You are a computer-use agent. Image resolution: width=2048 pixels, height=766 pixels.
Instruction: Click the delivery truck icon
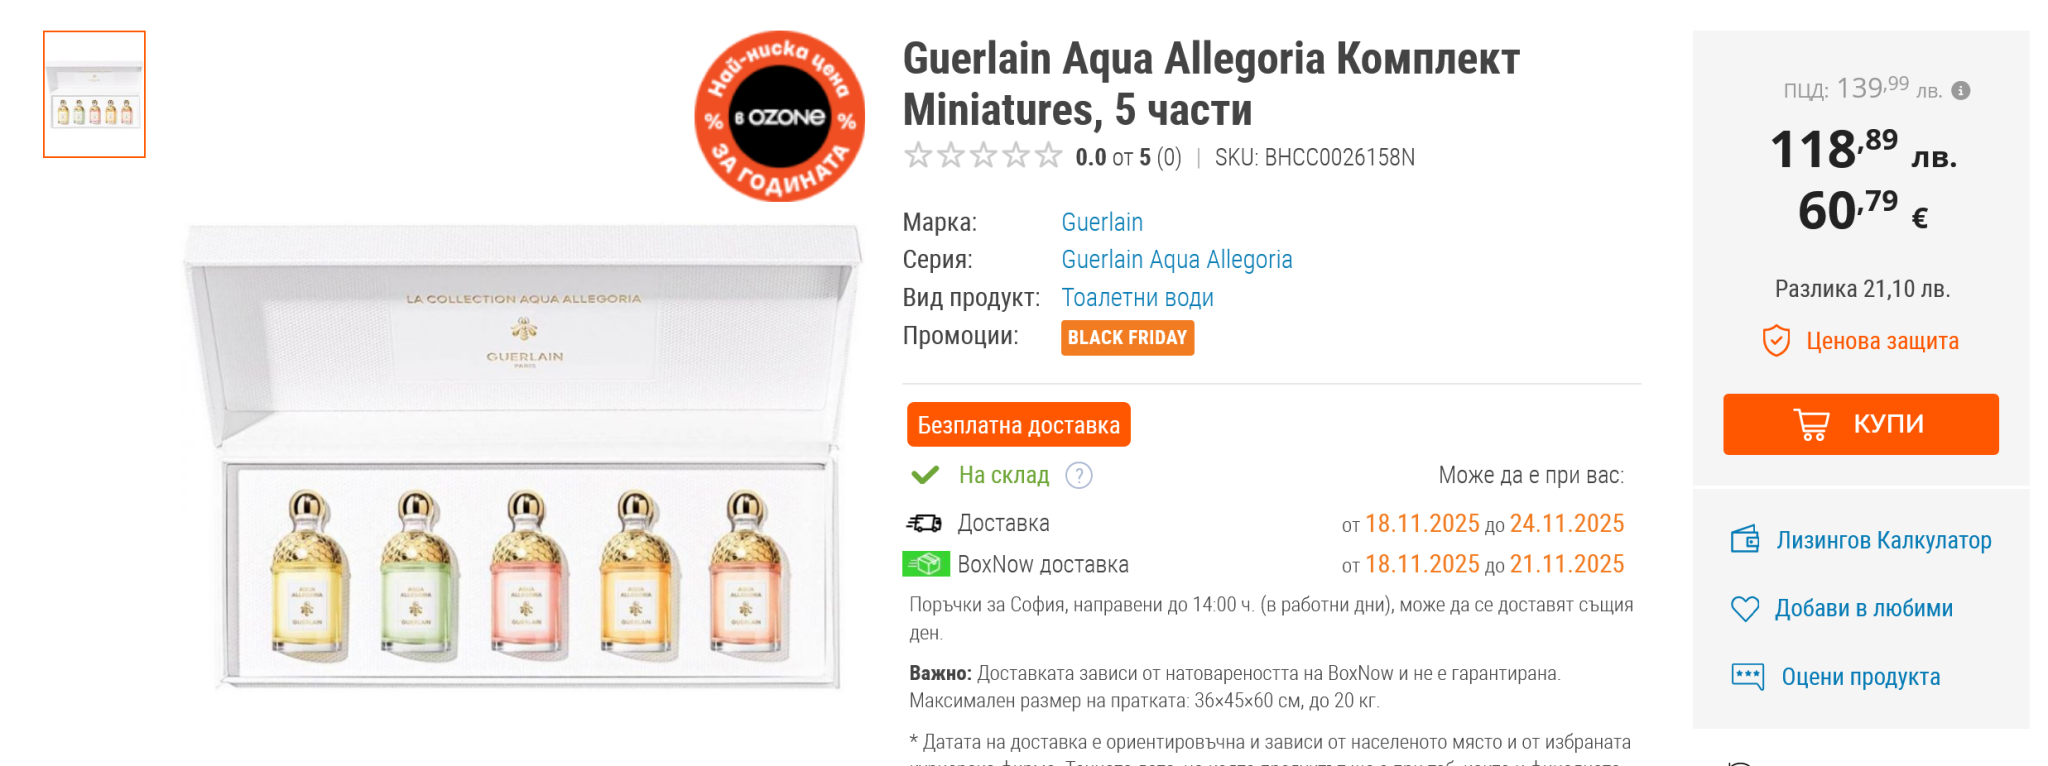coord(924,523)
